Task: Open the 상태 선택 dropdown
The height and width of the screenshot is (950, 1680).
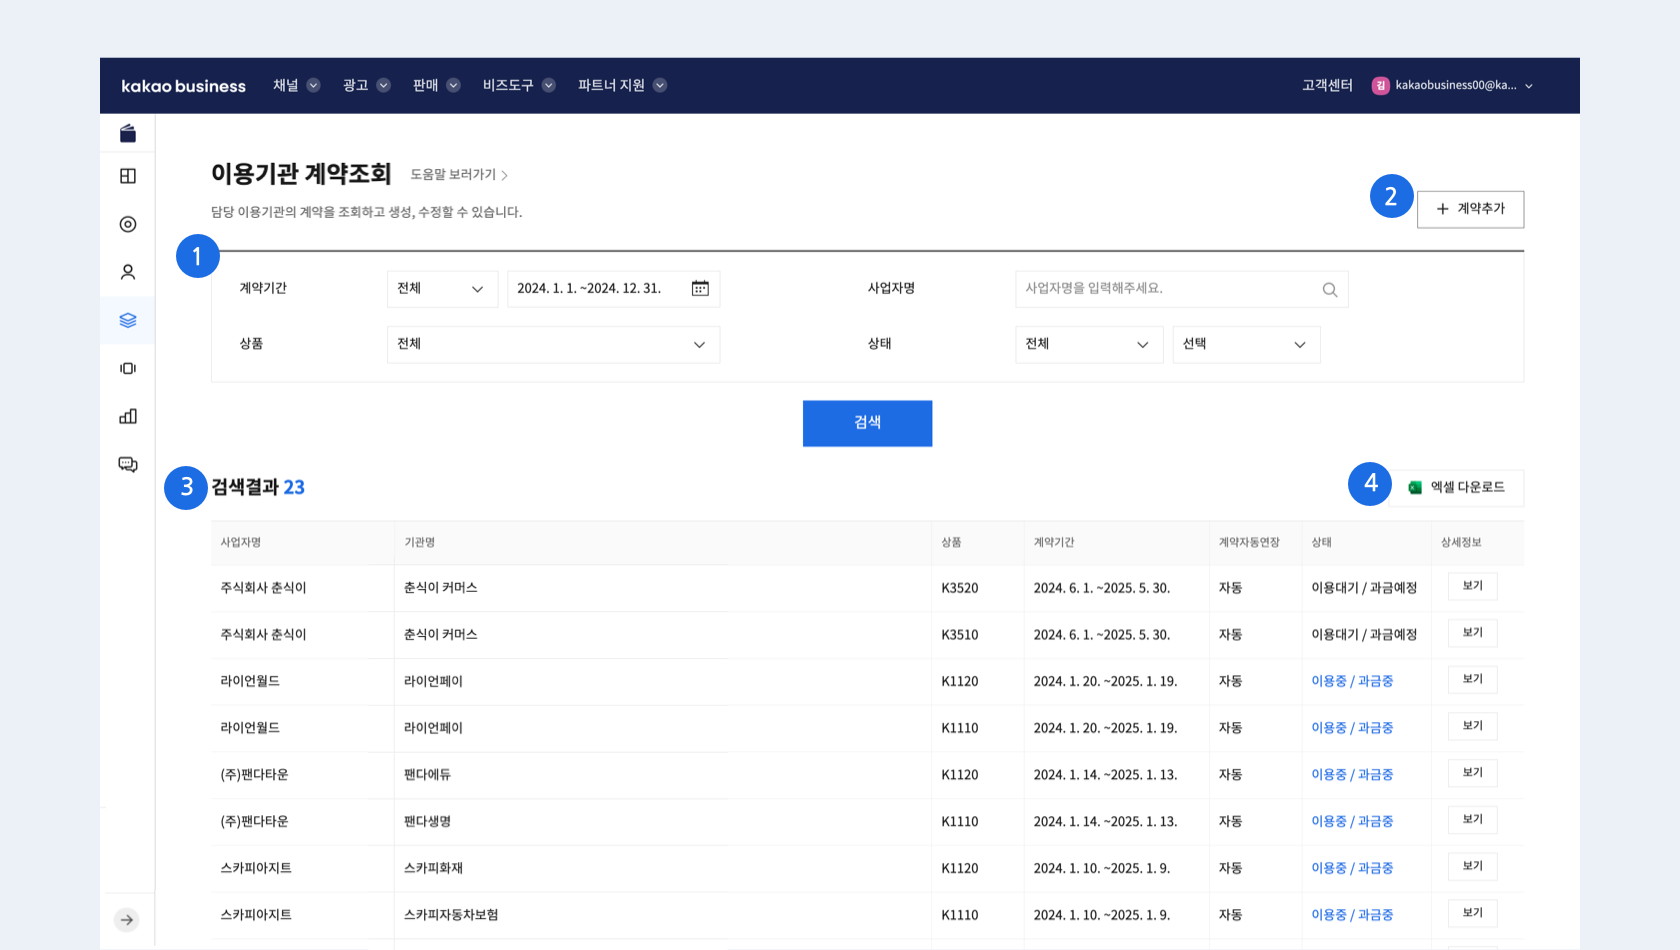Action: tap(1245, 344)
